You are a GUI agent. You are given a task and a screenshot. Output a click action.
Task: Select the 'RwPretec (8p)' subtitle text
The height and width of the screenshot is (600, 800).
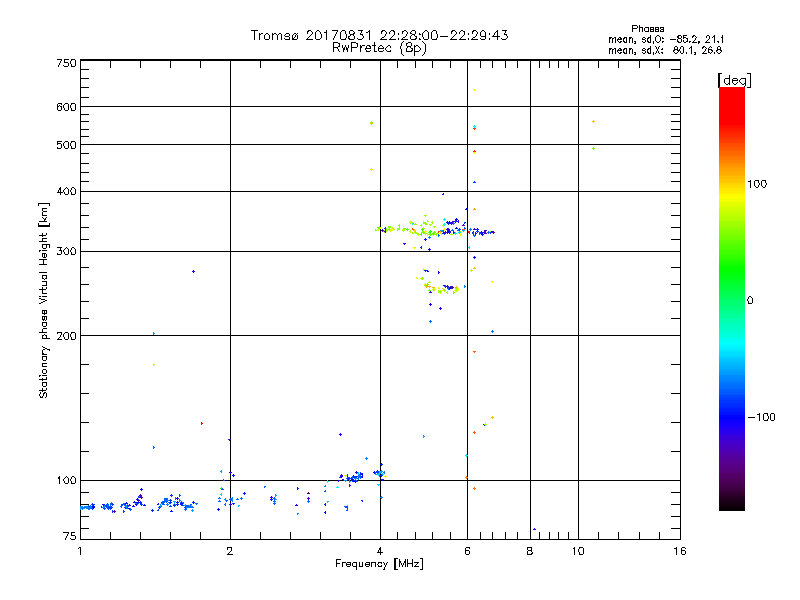(379, 48)
